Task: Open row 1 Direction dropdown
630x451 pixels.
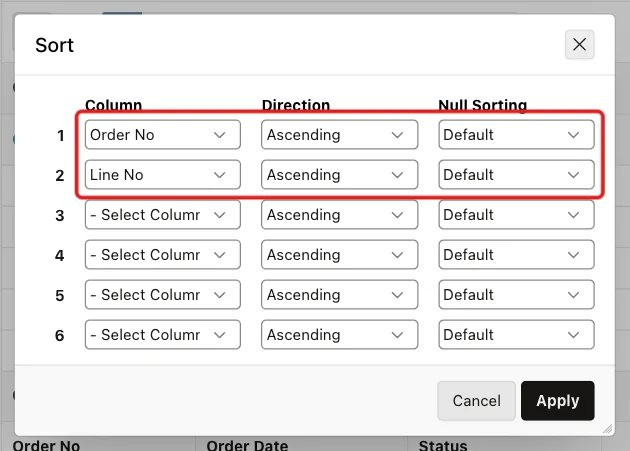Action: click(x=340, y=135)
